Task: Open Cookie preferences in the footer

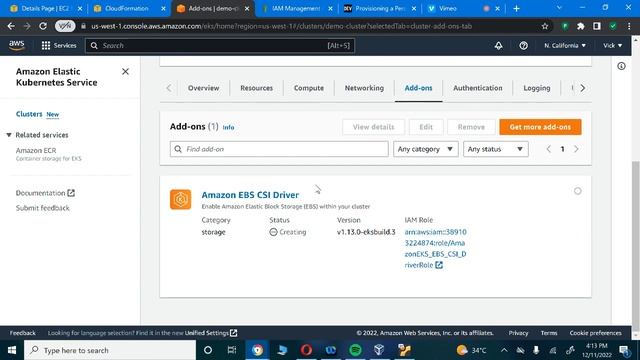Action: coord(596,333)
